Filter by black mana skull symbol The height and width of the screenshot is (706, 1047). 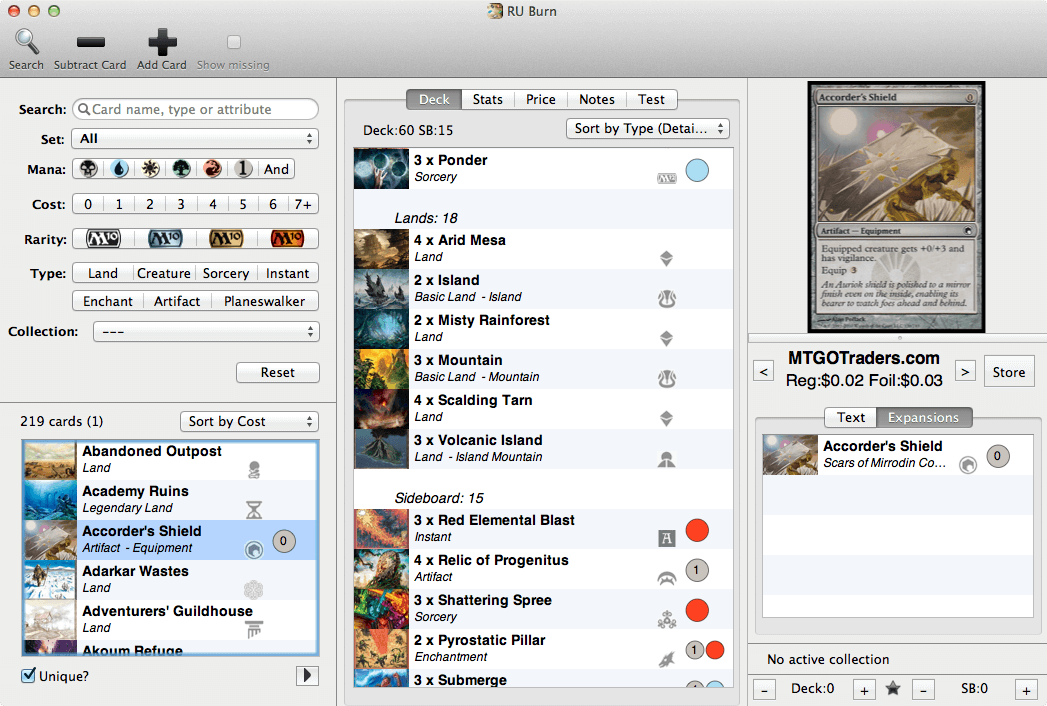(x=88, y=169)
